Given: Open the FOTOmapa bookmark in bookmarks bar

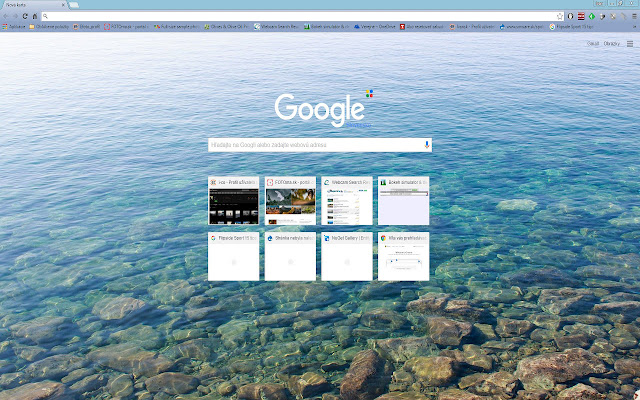Looking at the screenshot, I should coord(126,27).
